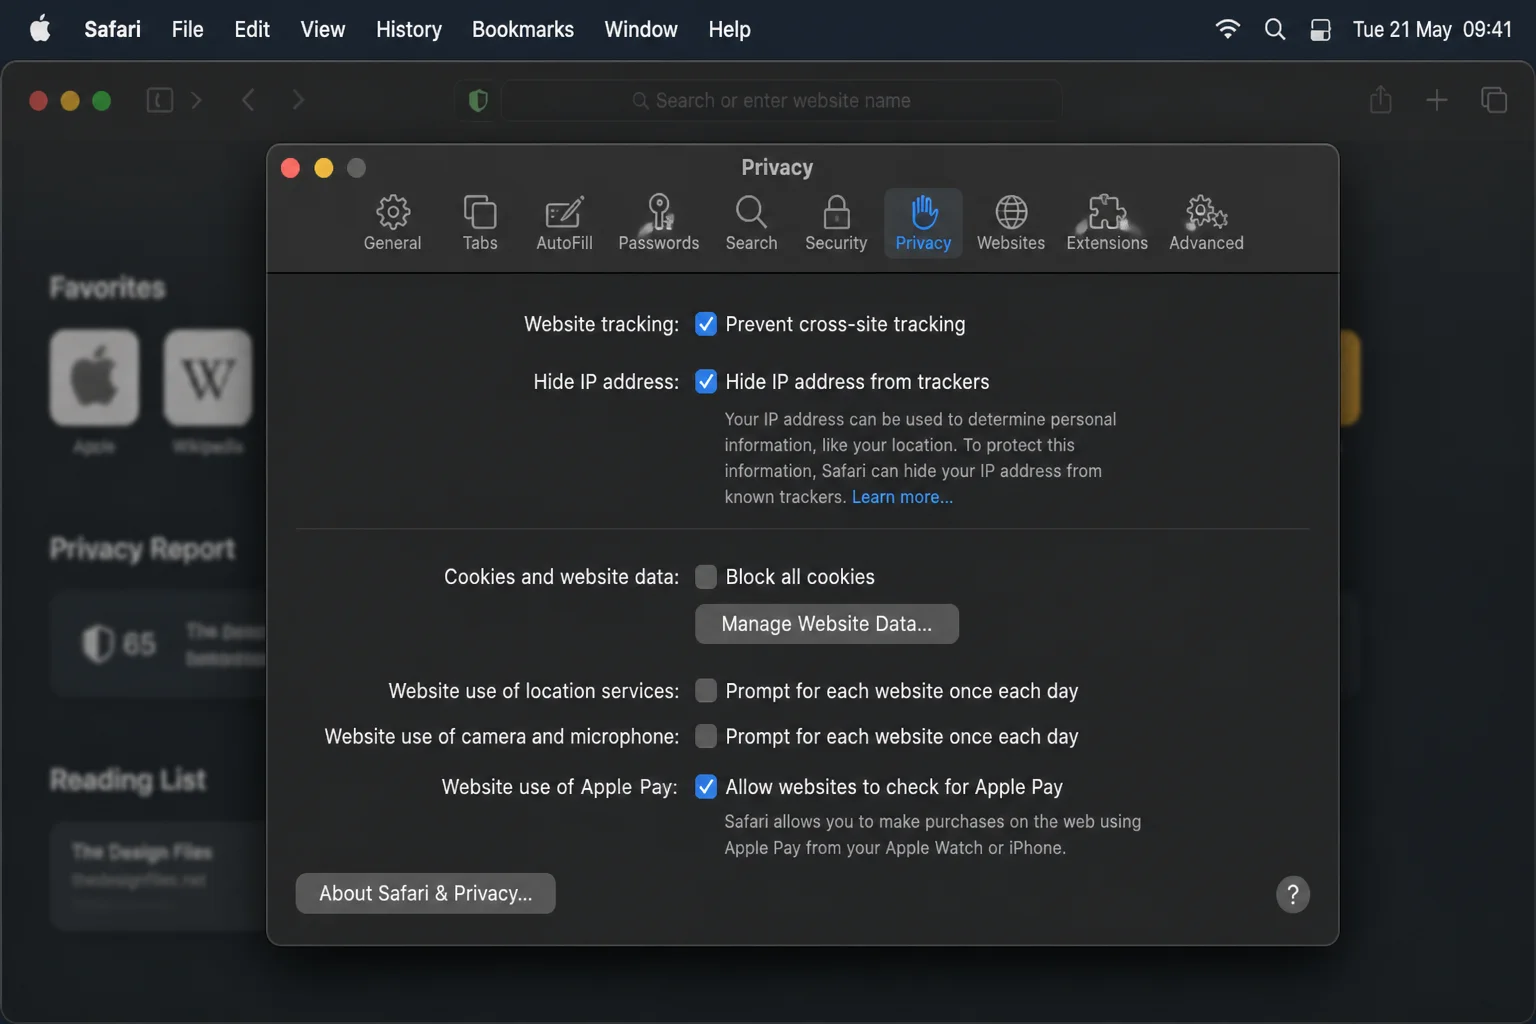Open The Design Files reading list item
This screenshot has width=1536, height=1024.
(160, 876)
